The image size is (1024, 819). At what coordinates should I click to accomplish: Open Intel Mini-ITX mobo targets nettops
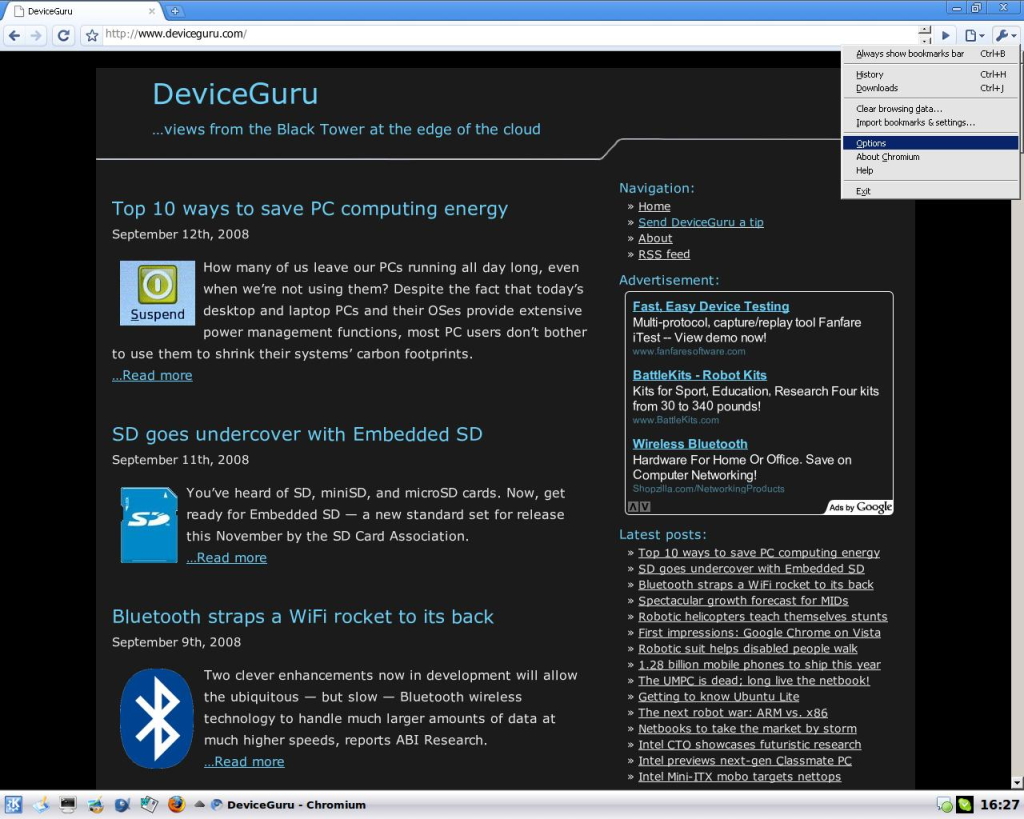pos(739,777)
